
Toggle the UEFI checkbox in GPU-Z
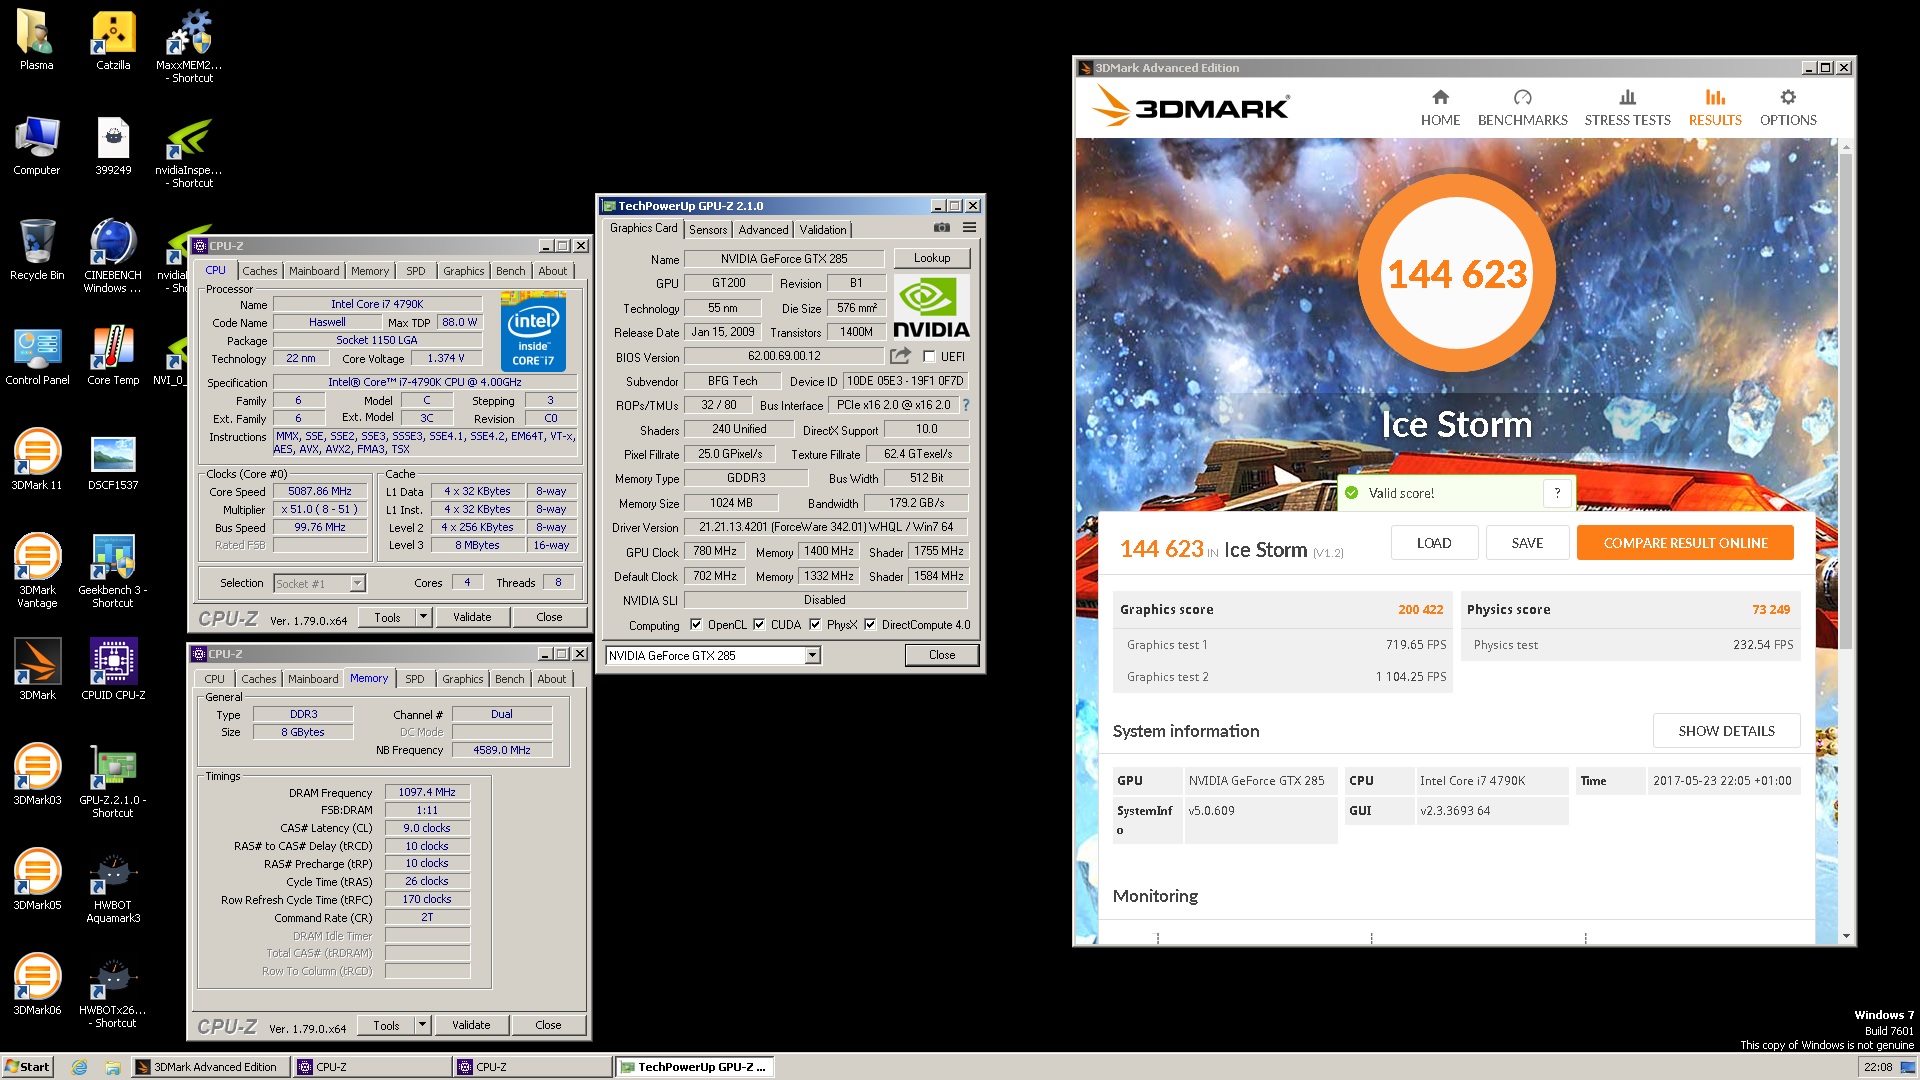929,357
